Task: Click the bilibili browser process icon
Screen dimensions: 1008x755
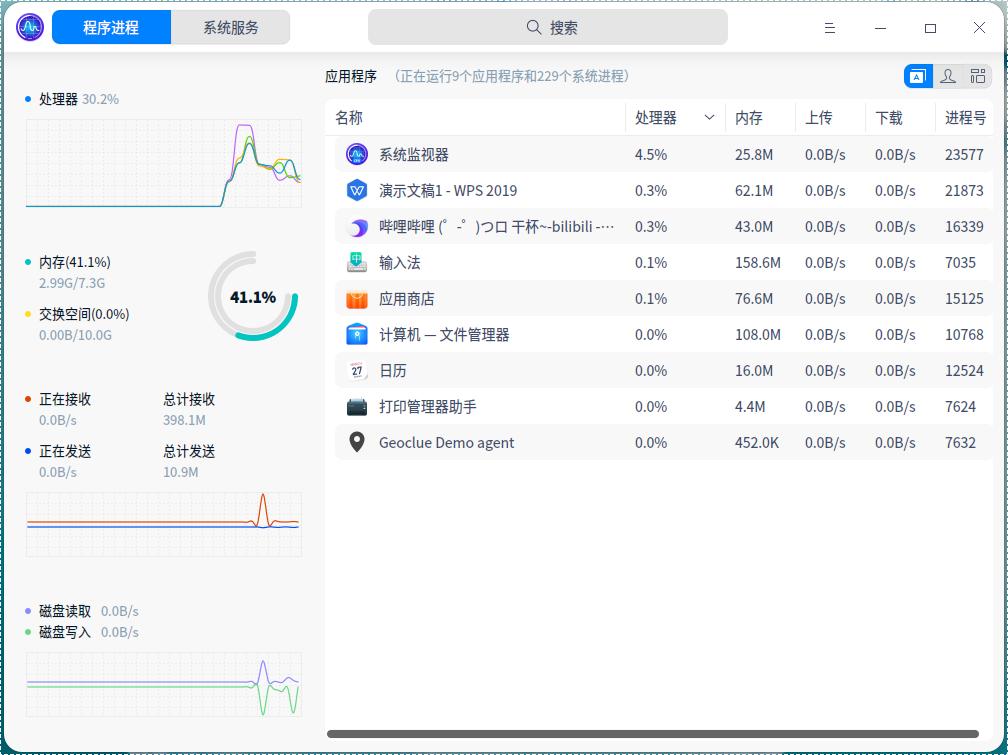Action: tap(357, 227)
